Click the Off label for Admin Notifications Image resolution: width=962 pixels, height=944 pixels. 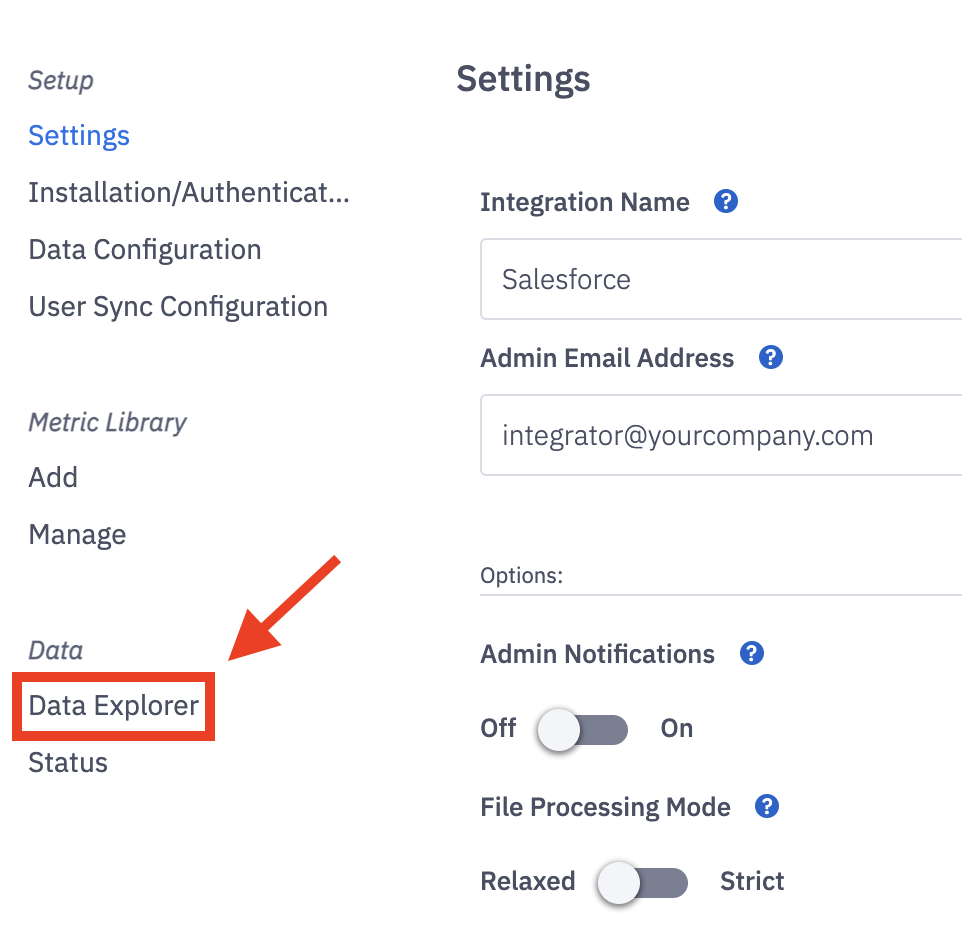(x=498, y=728)
